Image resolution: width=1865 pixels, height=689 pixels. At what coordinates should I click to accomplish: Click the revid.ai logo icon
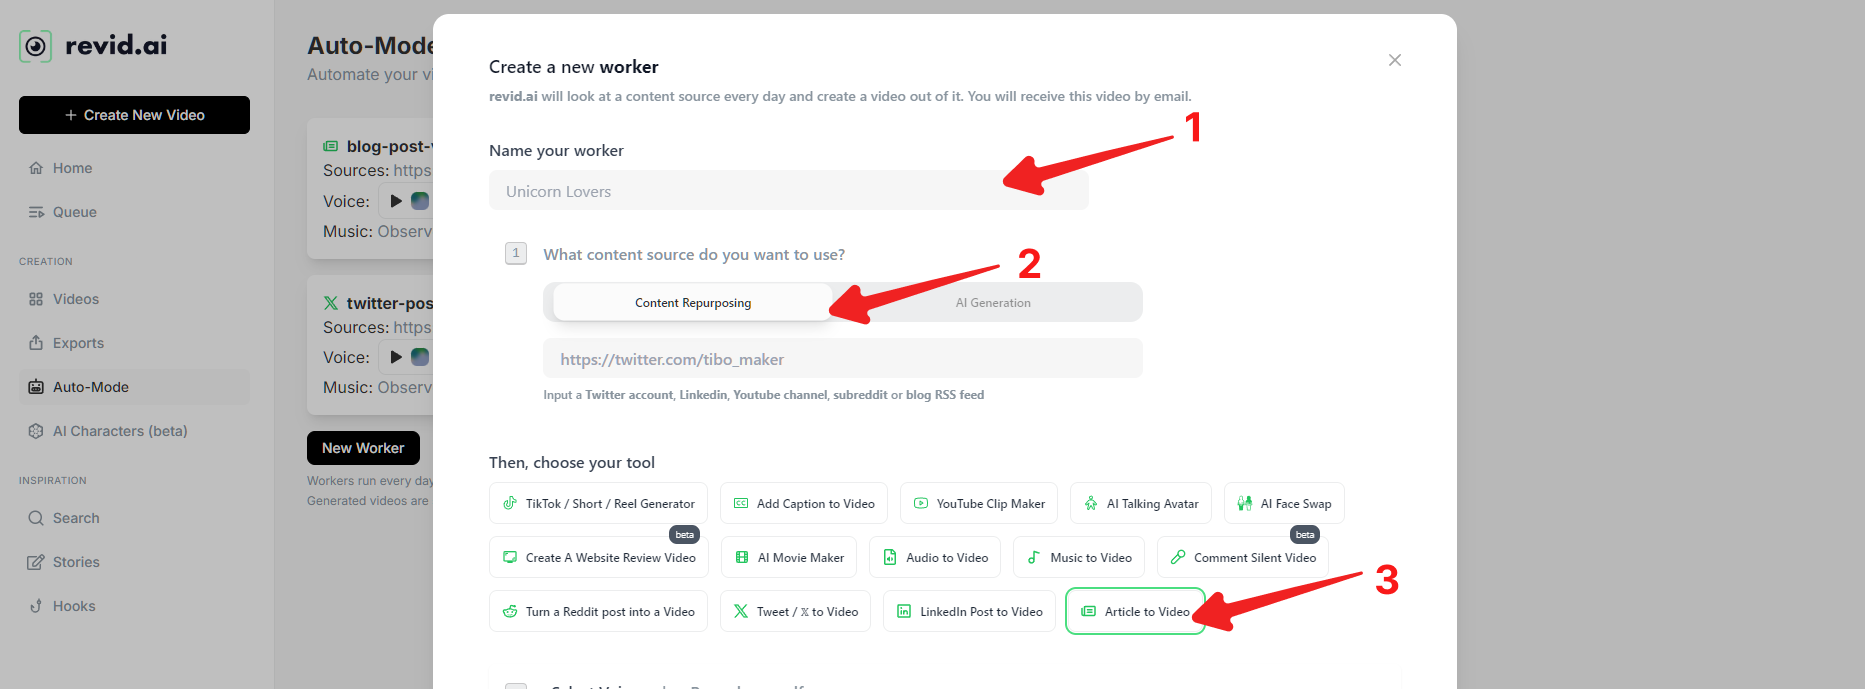(36, 46)
